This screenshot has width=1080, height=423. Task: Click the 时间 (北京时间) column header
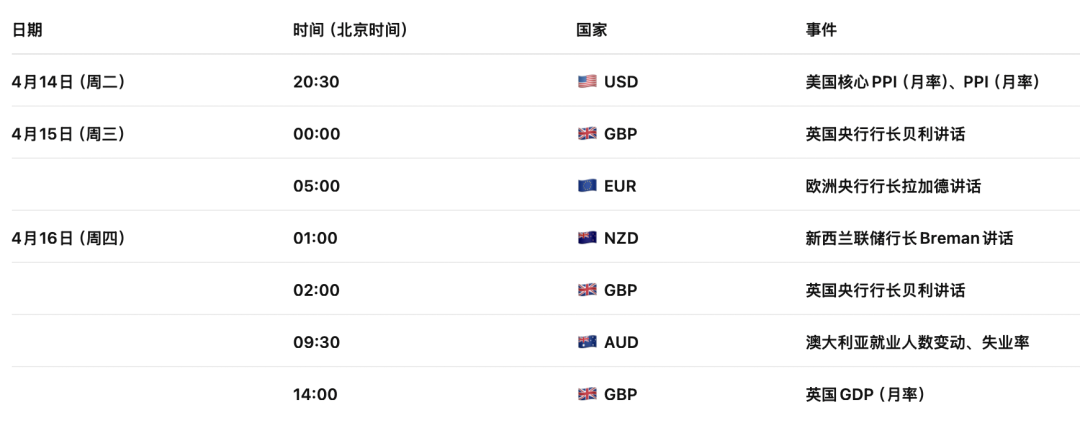(x=350, y=30)
